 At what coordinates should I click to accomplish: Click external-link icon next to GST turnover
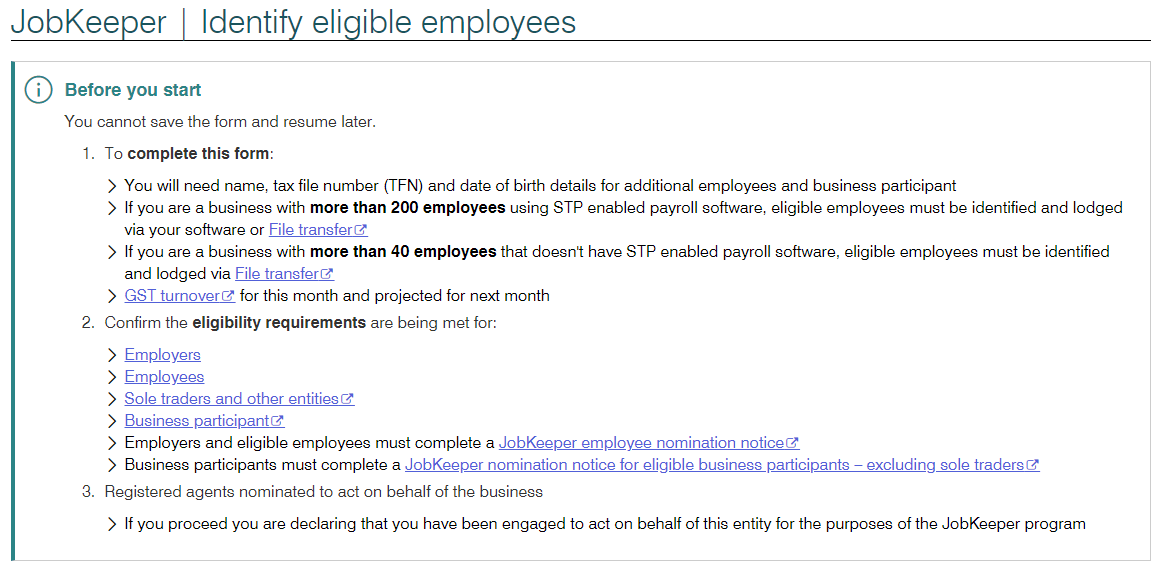(228, 296)
